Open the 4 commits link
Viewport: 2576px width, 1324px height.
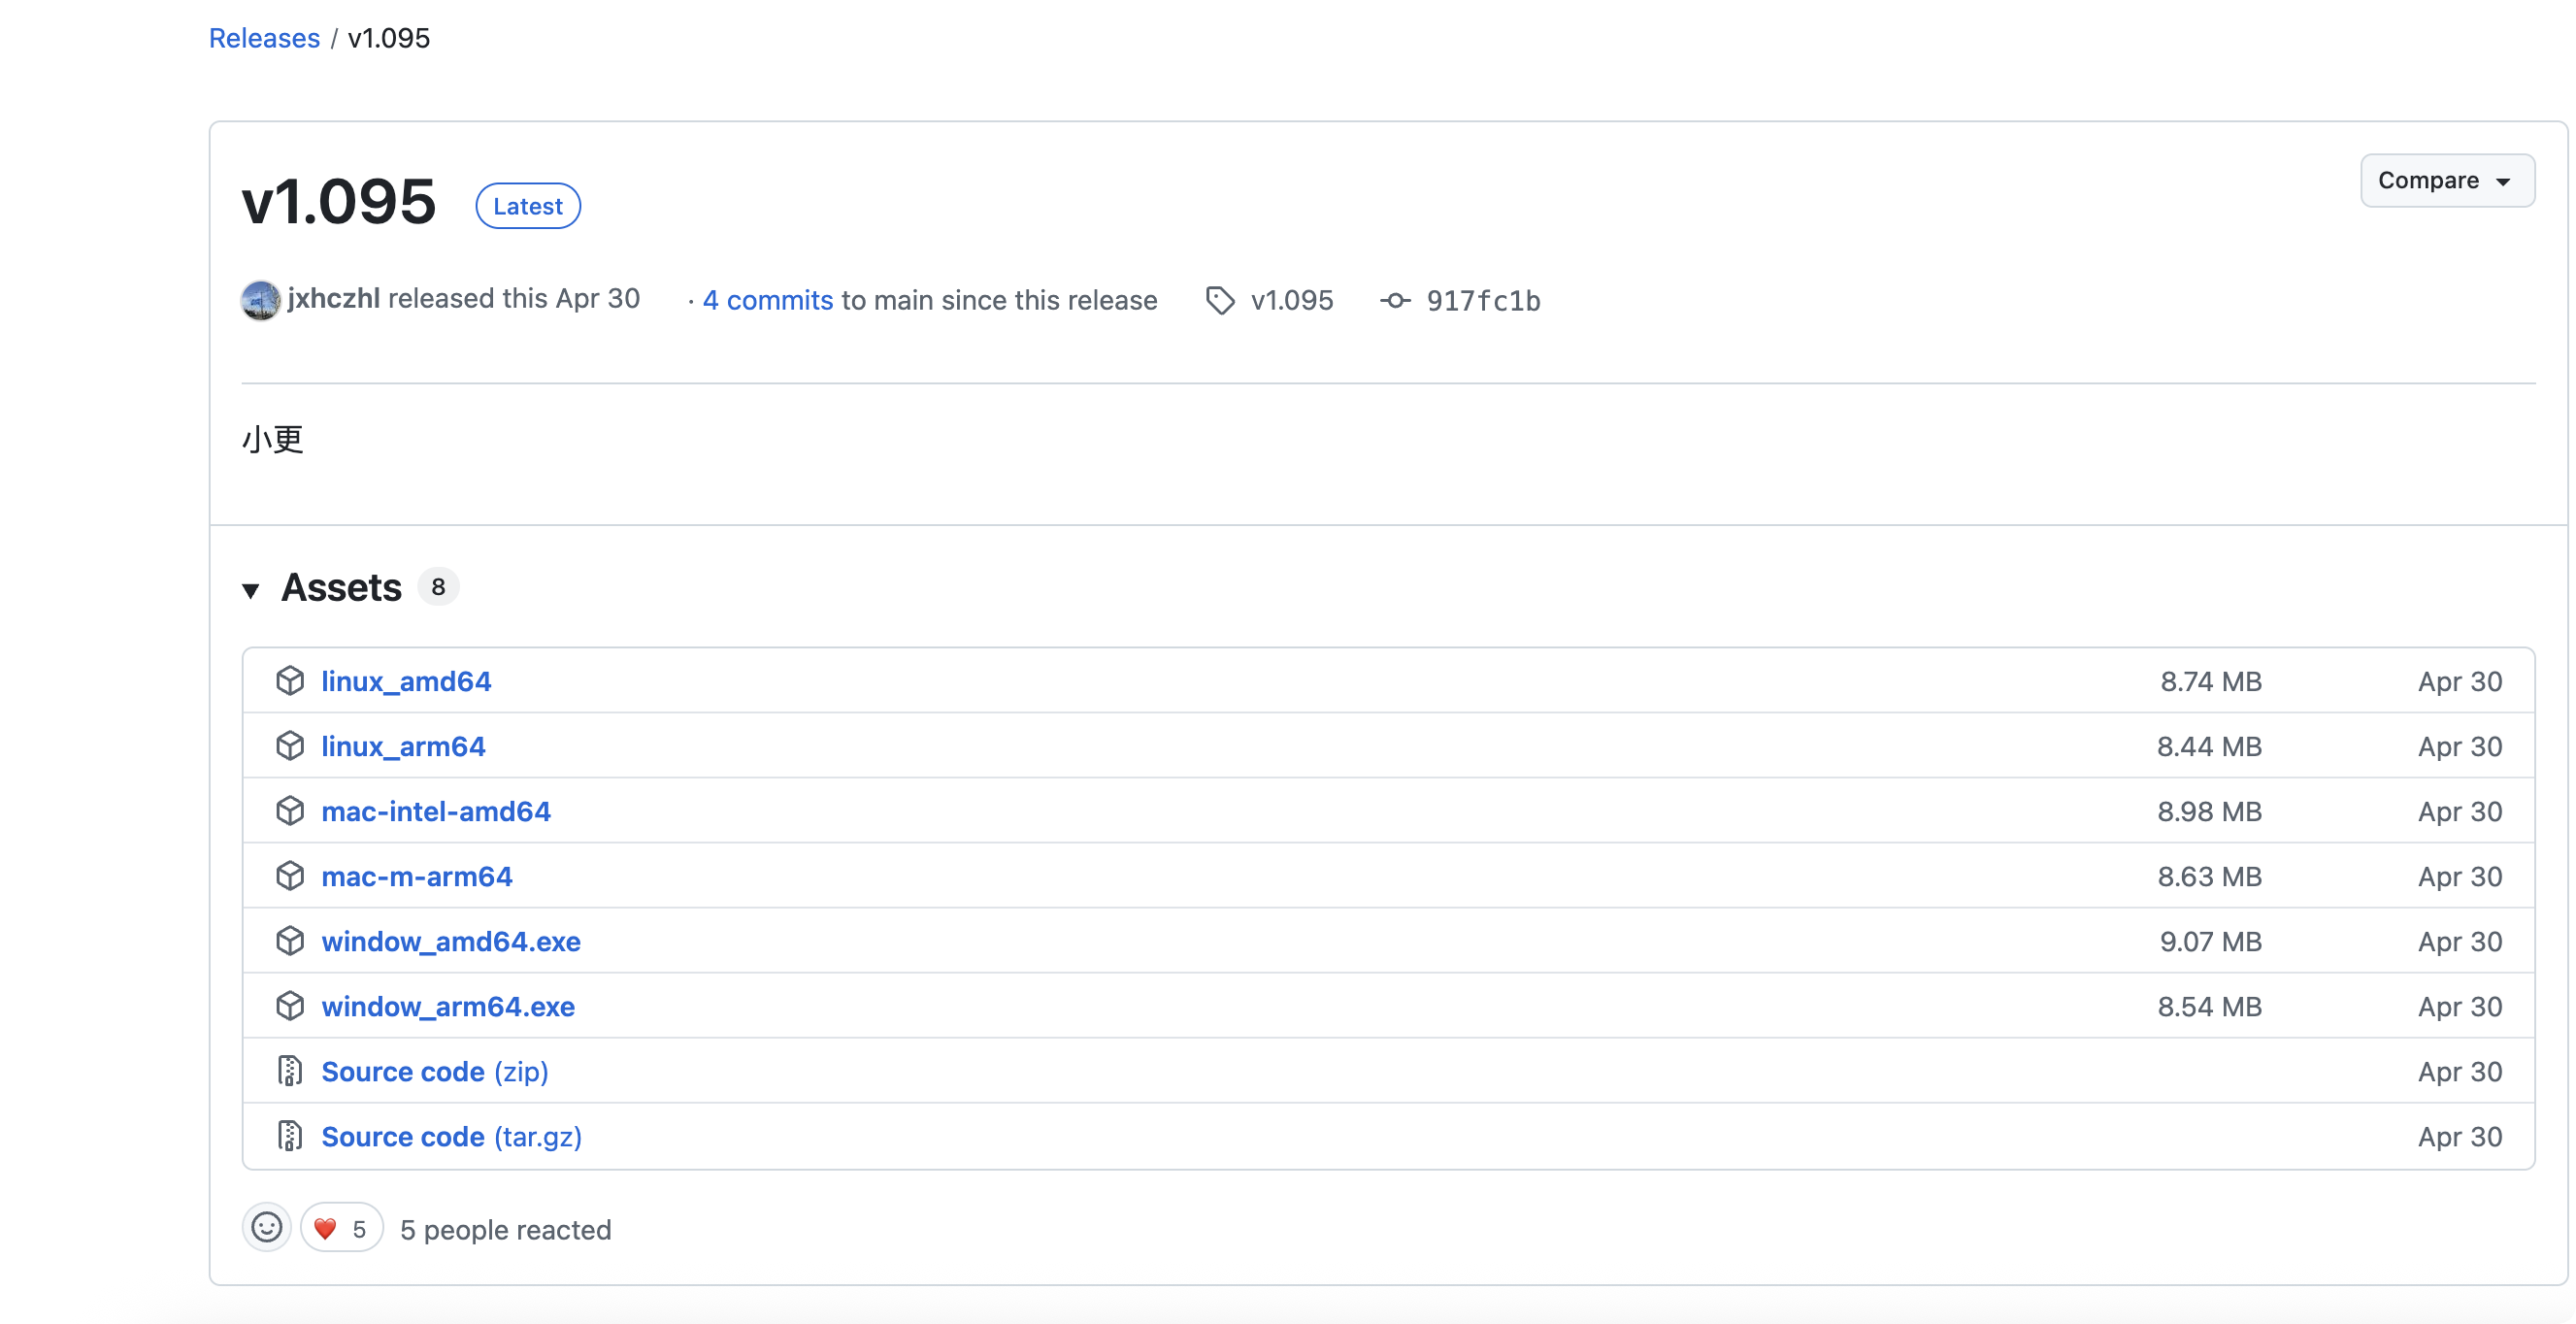[x=767, y=300]
